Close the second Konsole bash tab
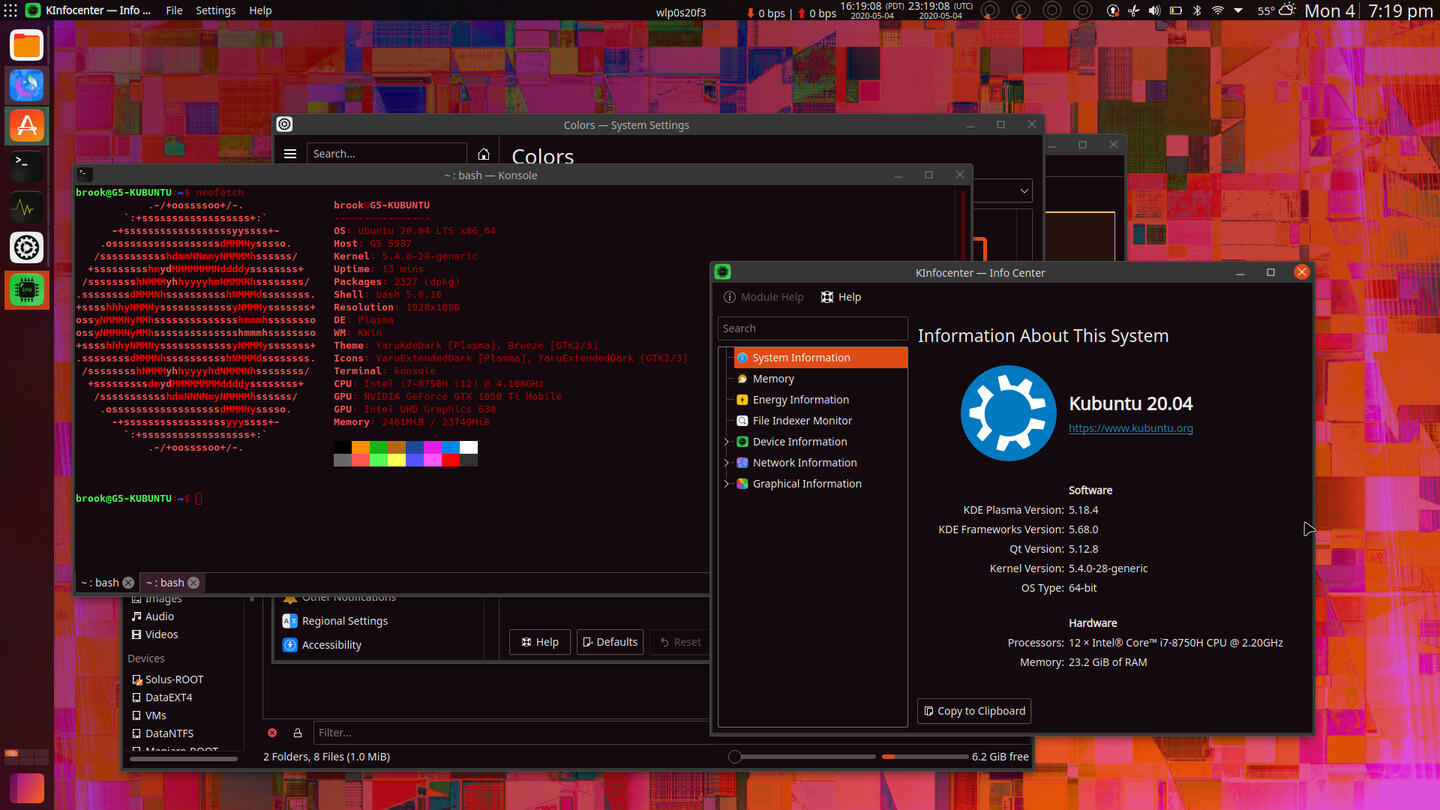The height and width of the screenshot is (810, 1440). click(193, 583)
